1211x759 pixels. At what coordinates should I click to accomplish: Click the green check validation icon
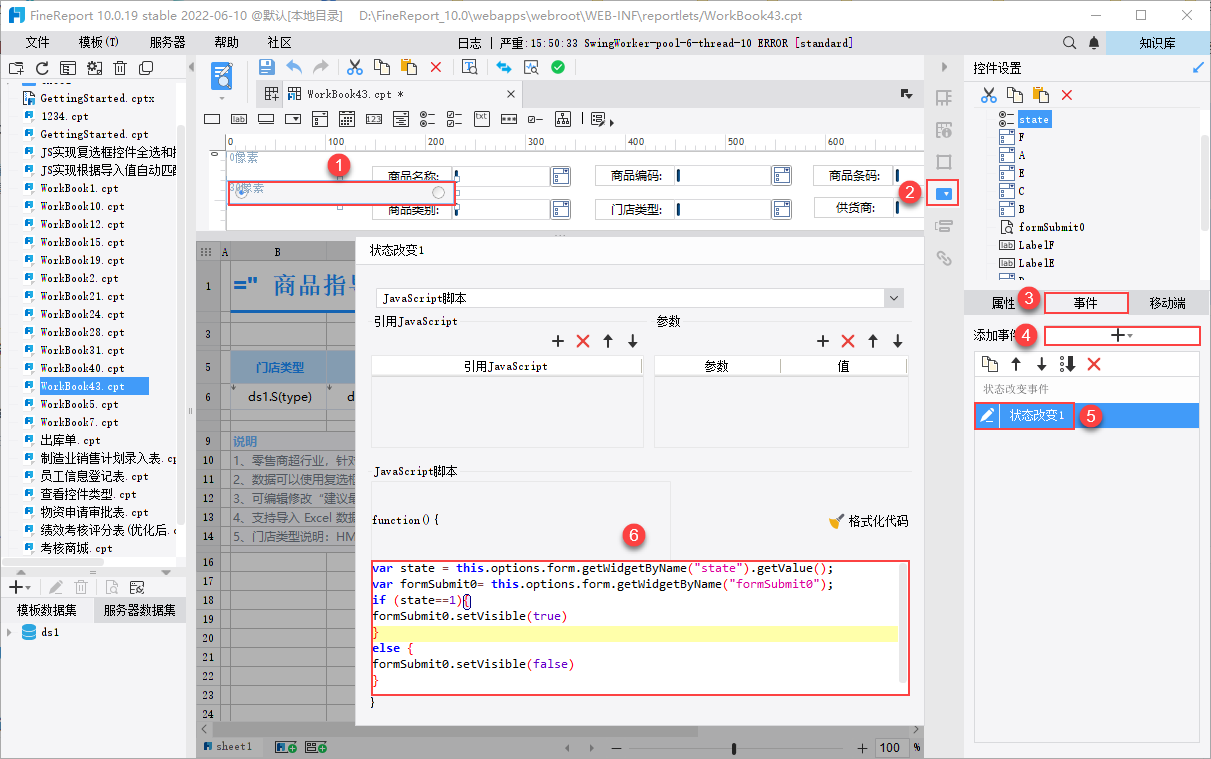click(558, 67)
